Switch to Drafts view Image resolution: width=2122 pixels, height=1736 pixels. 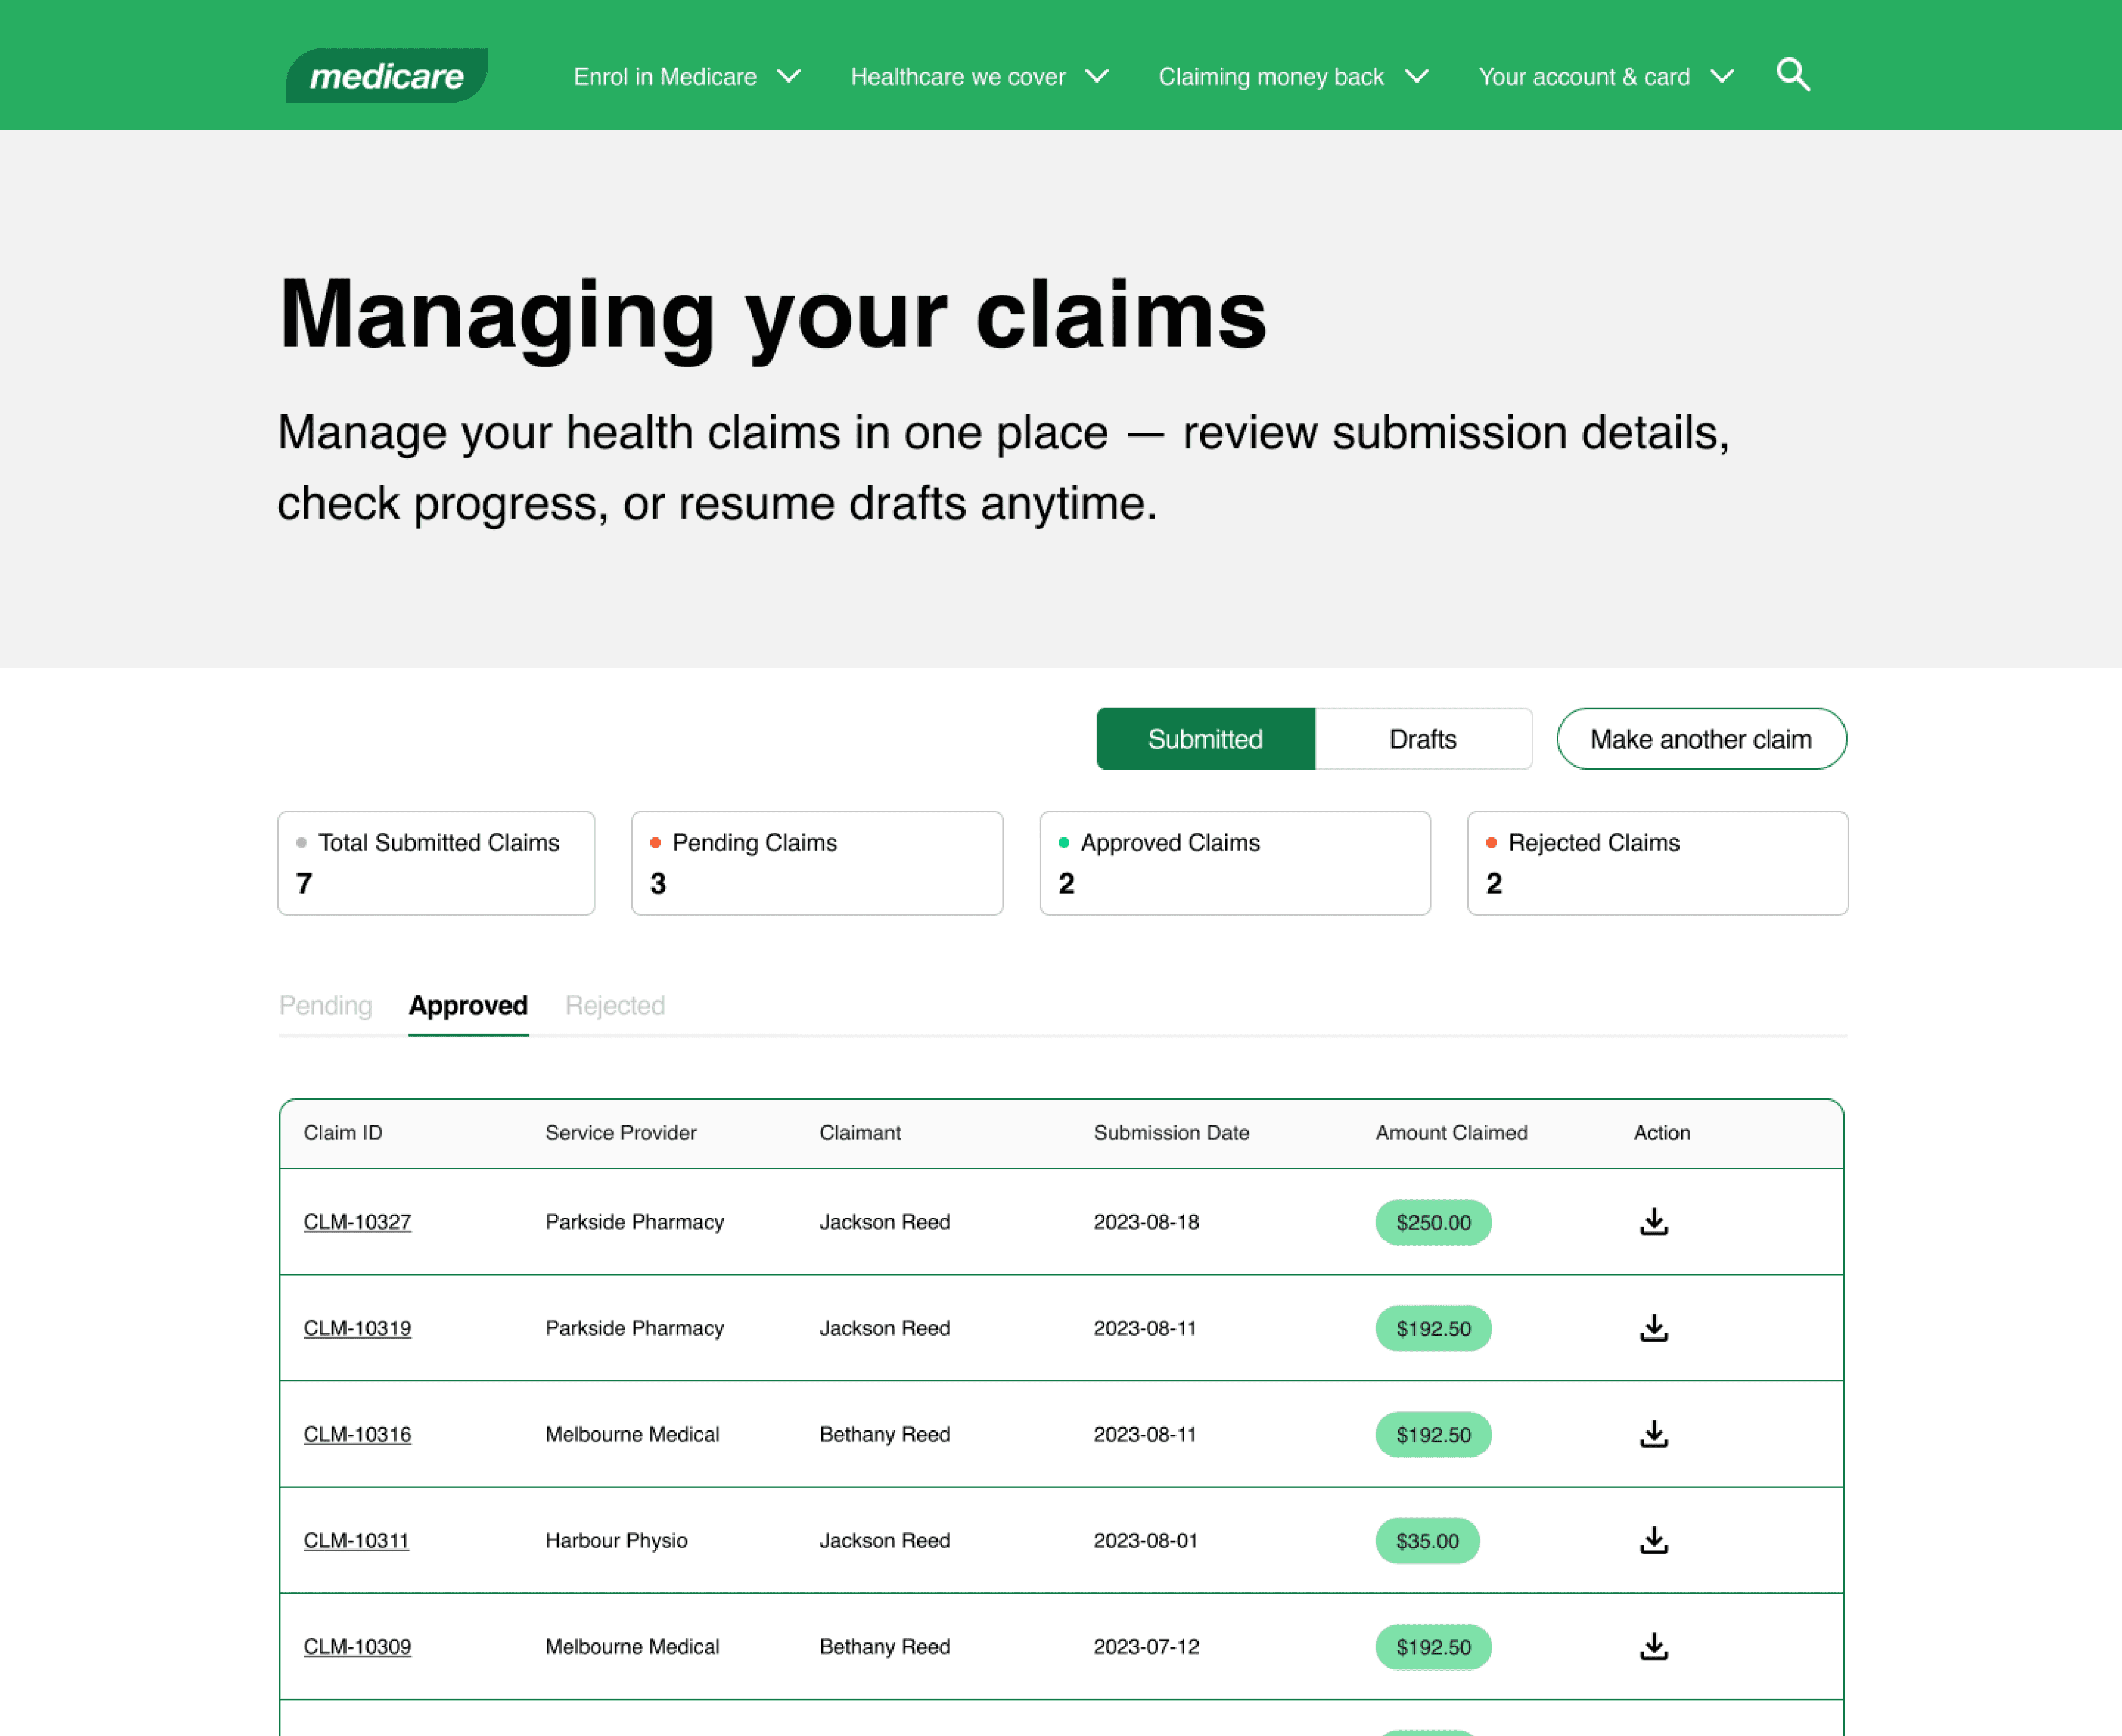point(1422,739)
